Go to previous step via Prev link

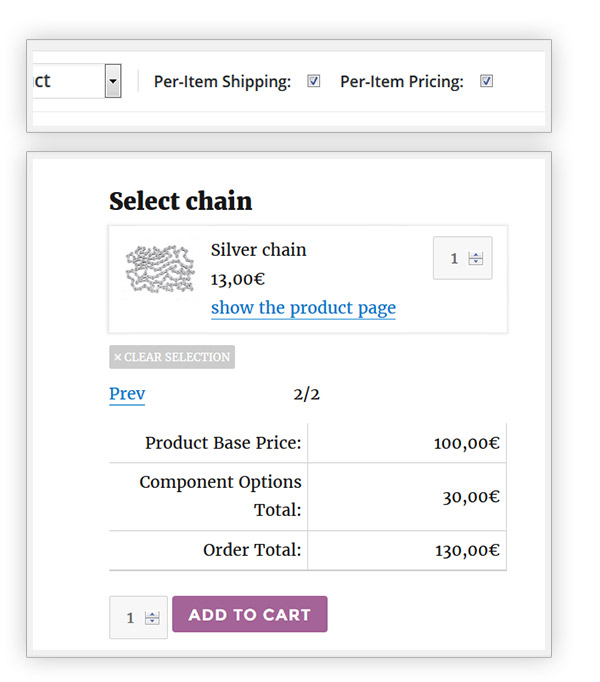[127, 393]
